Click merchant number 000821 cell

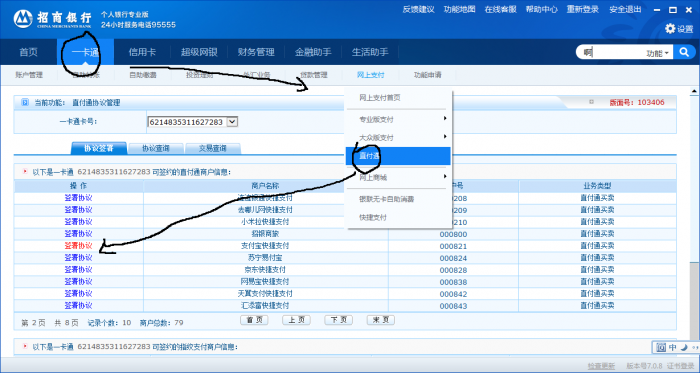pyautogui.click(x=453, y=246)
